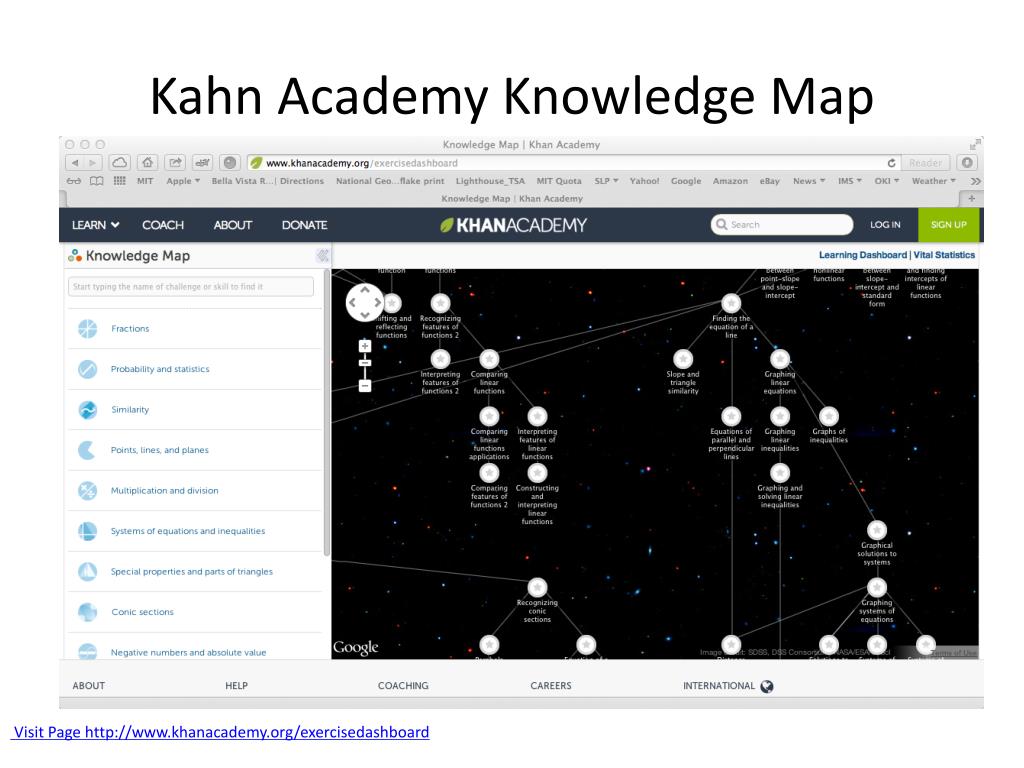The width and height of the screenshot is (1024, 768).
Task: Show more bookmarks with the overflow chevron
Action: 976,181
